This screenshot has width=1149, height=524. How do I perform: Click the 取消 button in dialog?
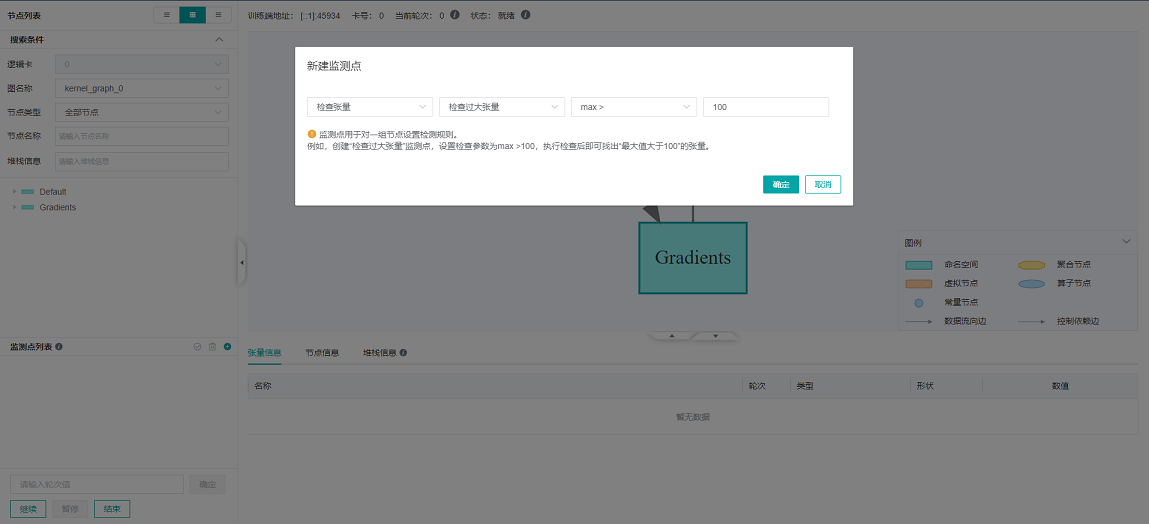pyautogui.click(x=822, y=185)
